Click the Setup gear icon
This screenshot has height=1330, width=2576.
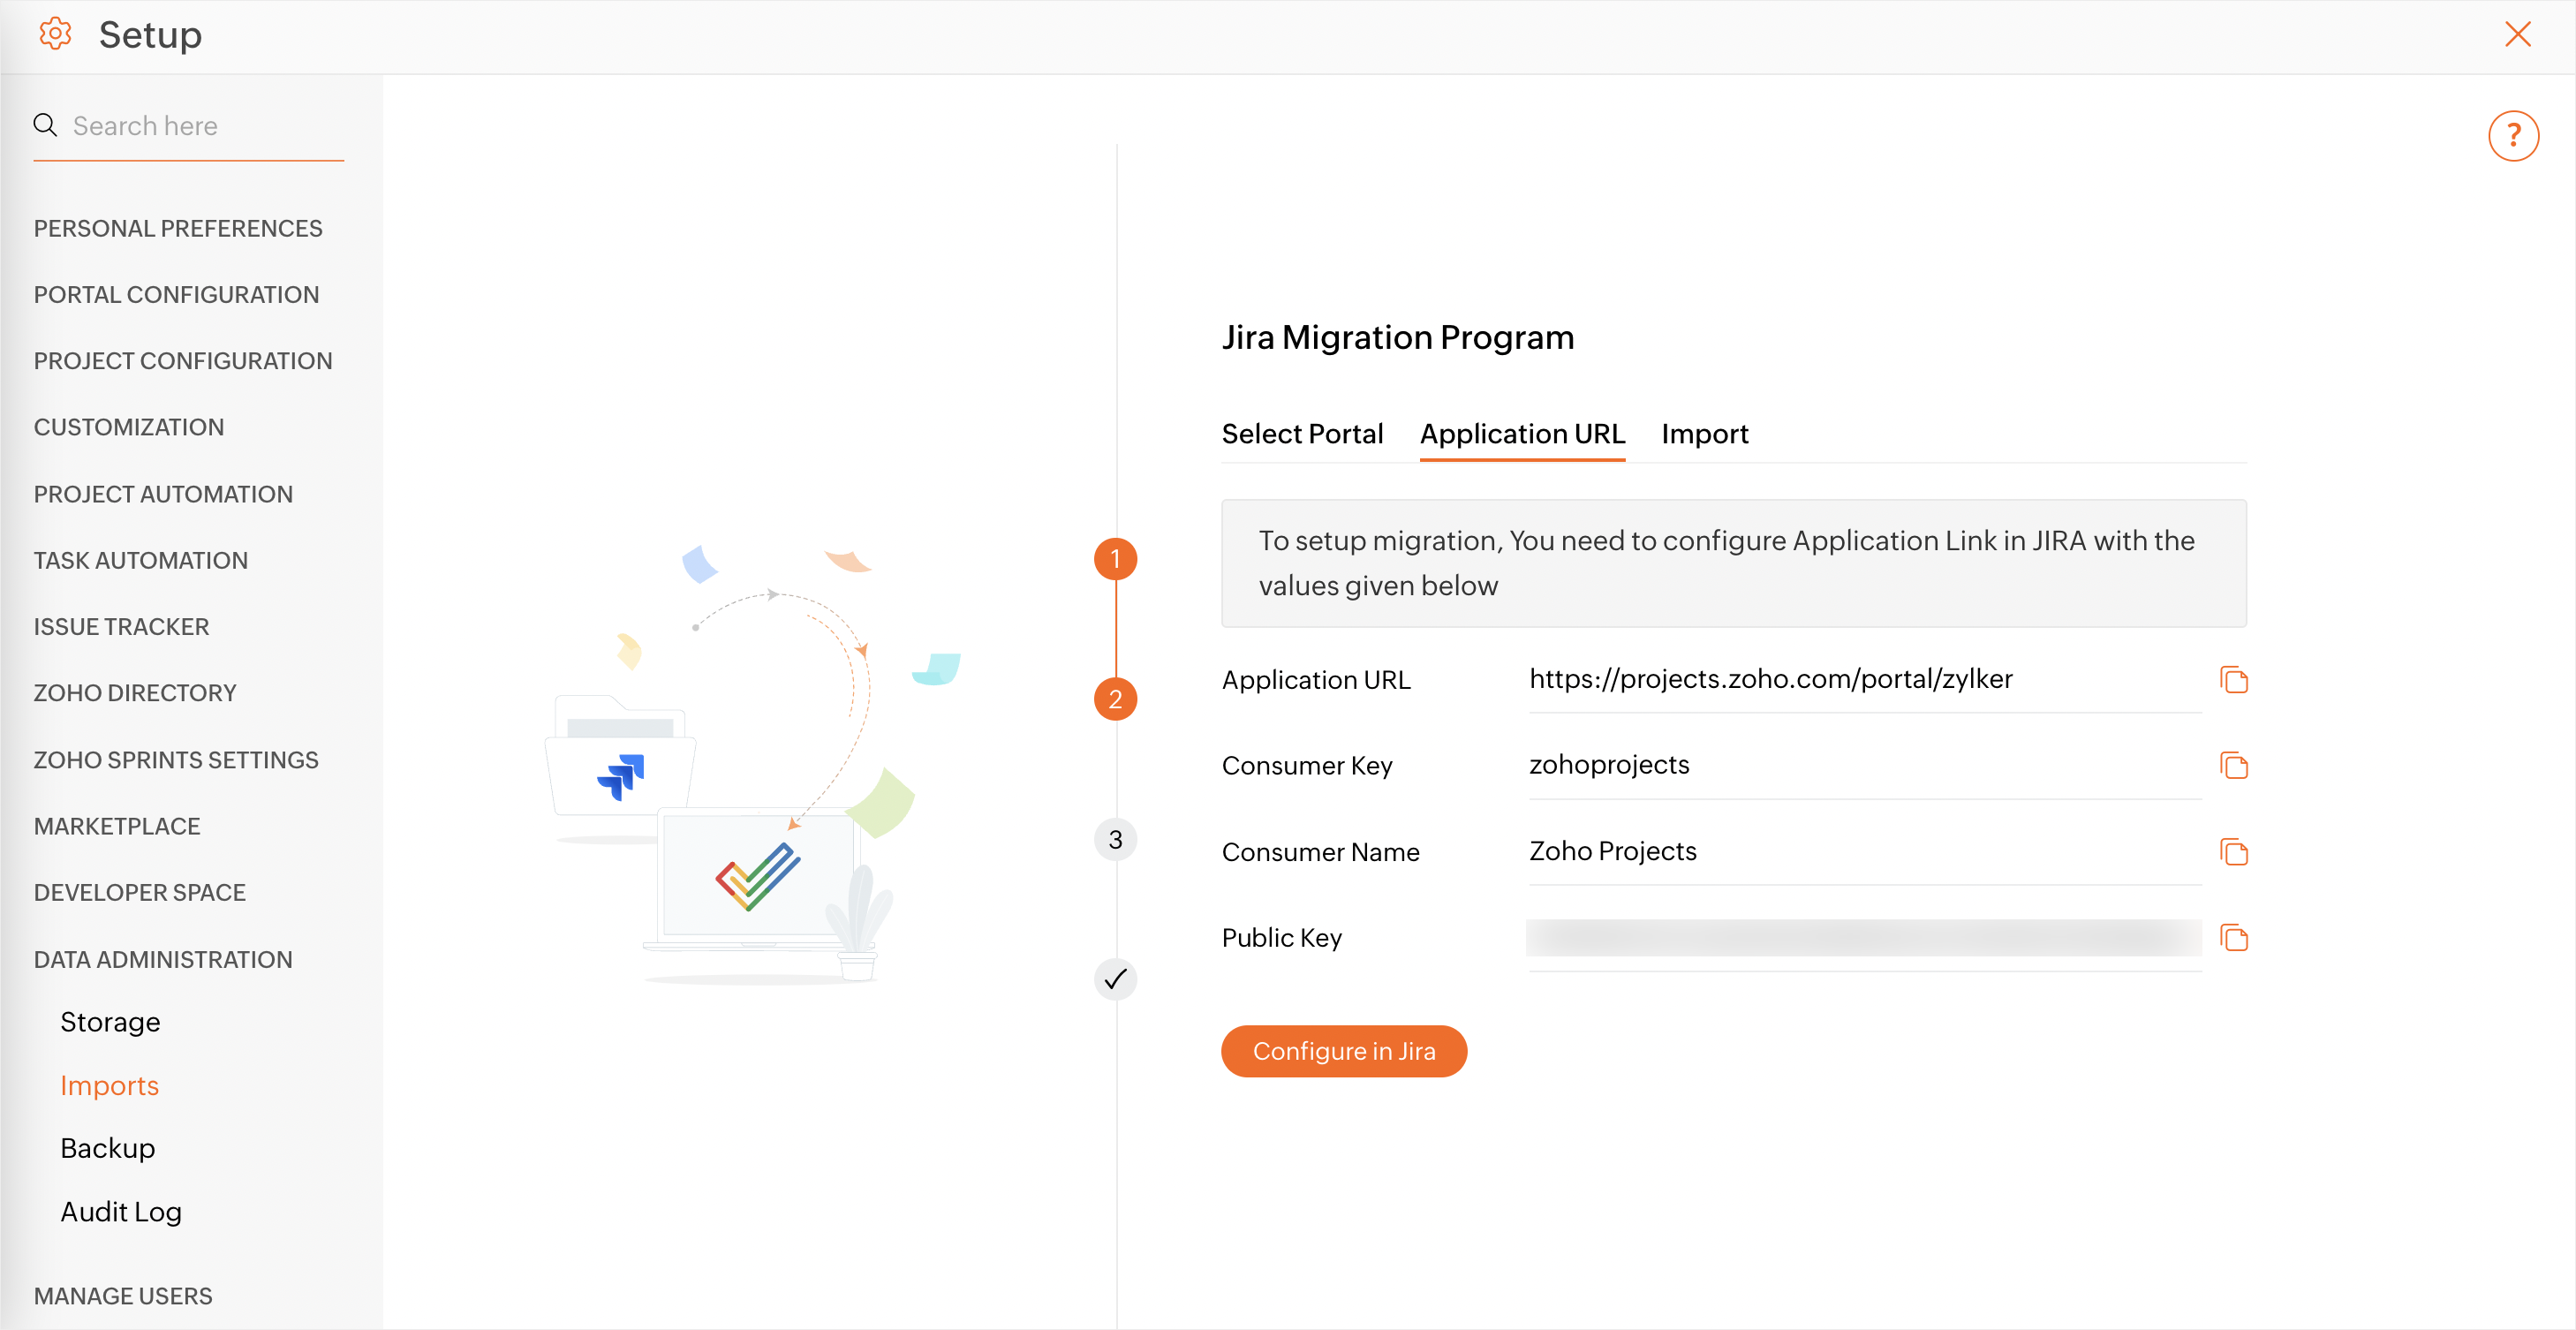pyautogui.click(x=55, y=35)
